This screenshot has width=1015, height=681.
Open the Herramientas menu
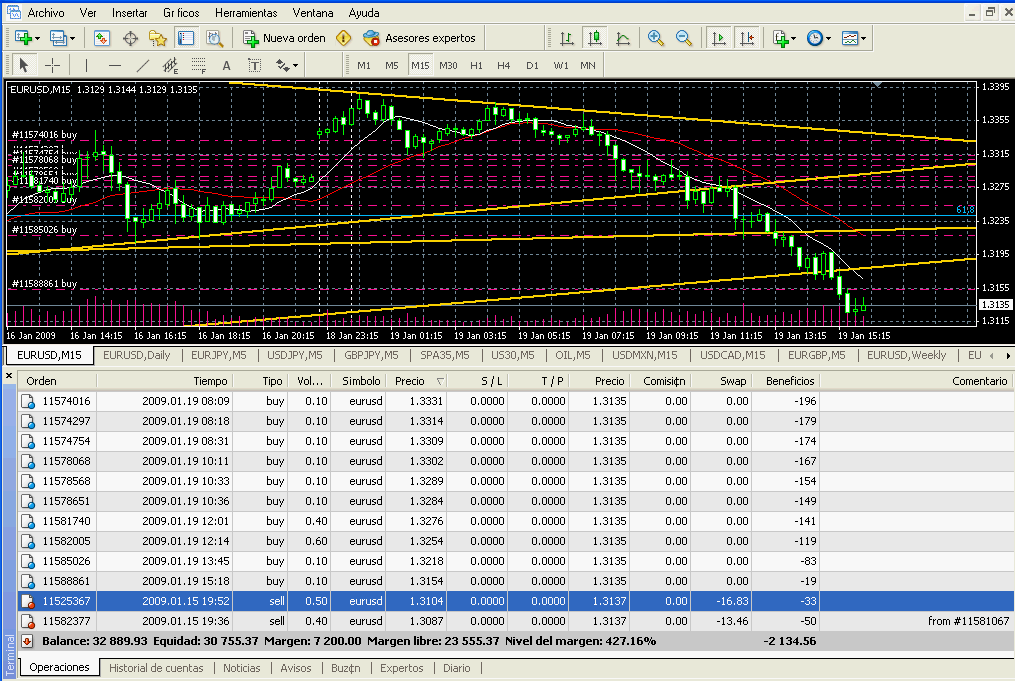[x=245, y=13]
